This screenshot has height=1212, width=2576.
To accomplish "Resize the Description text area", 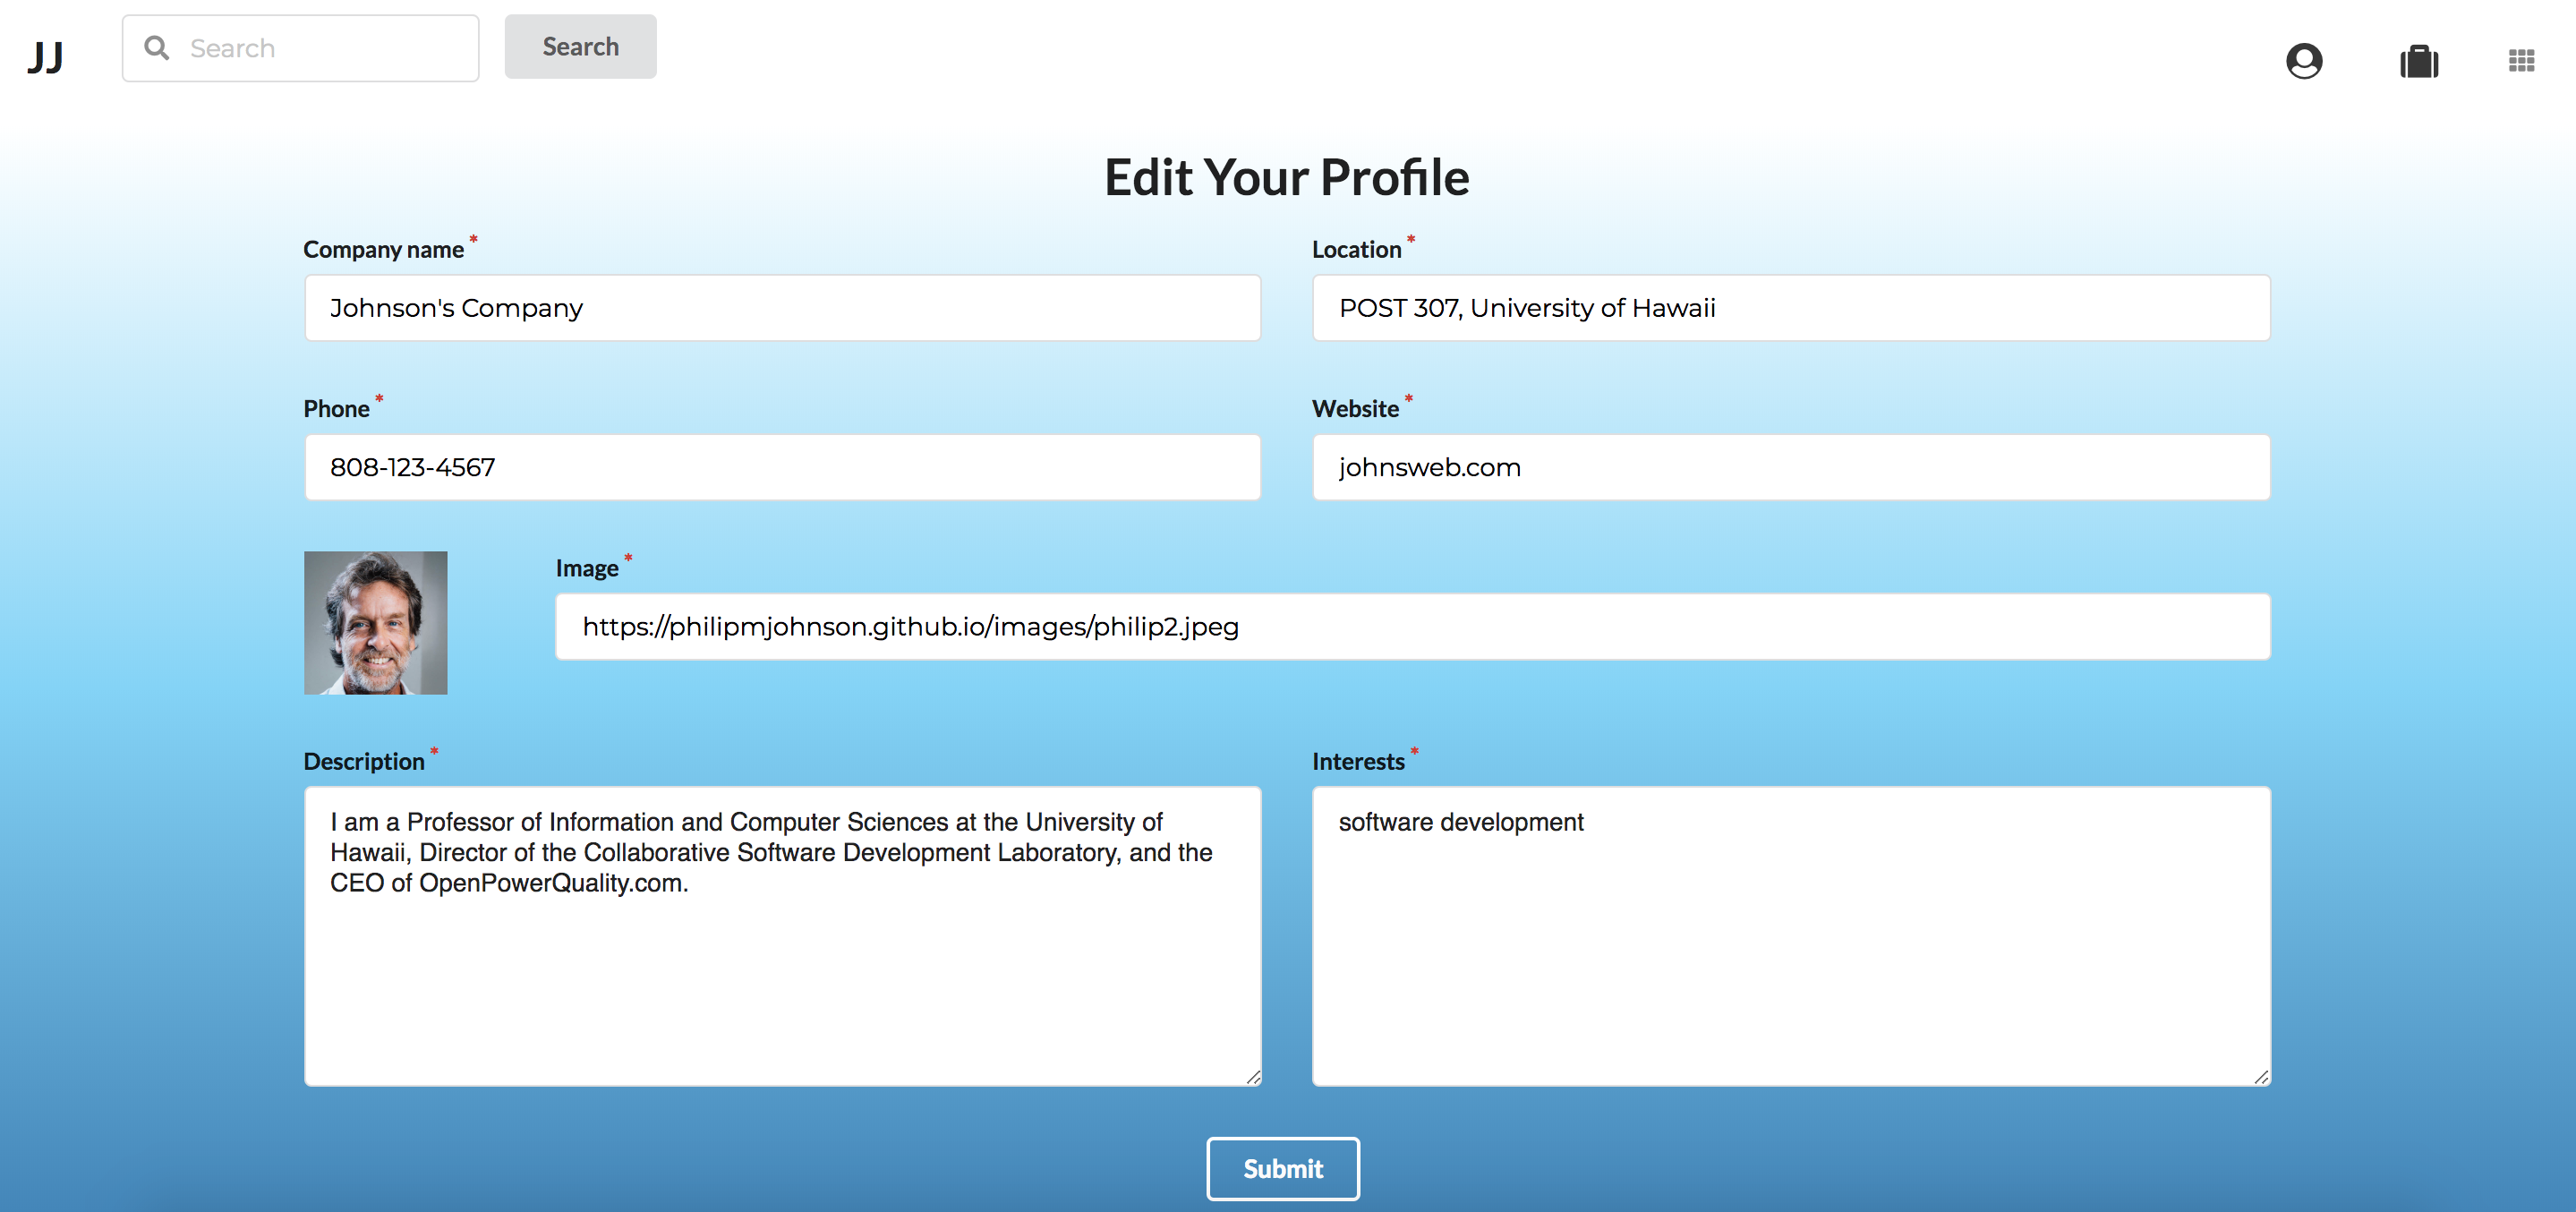I will pos(1253,1076).
